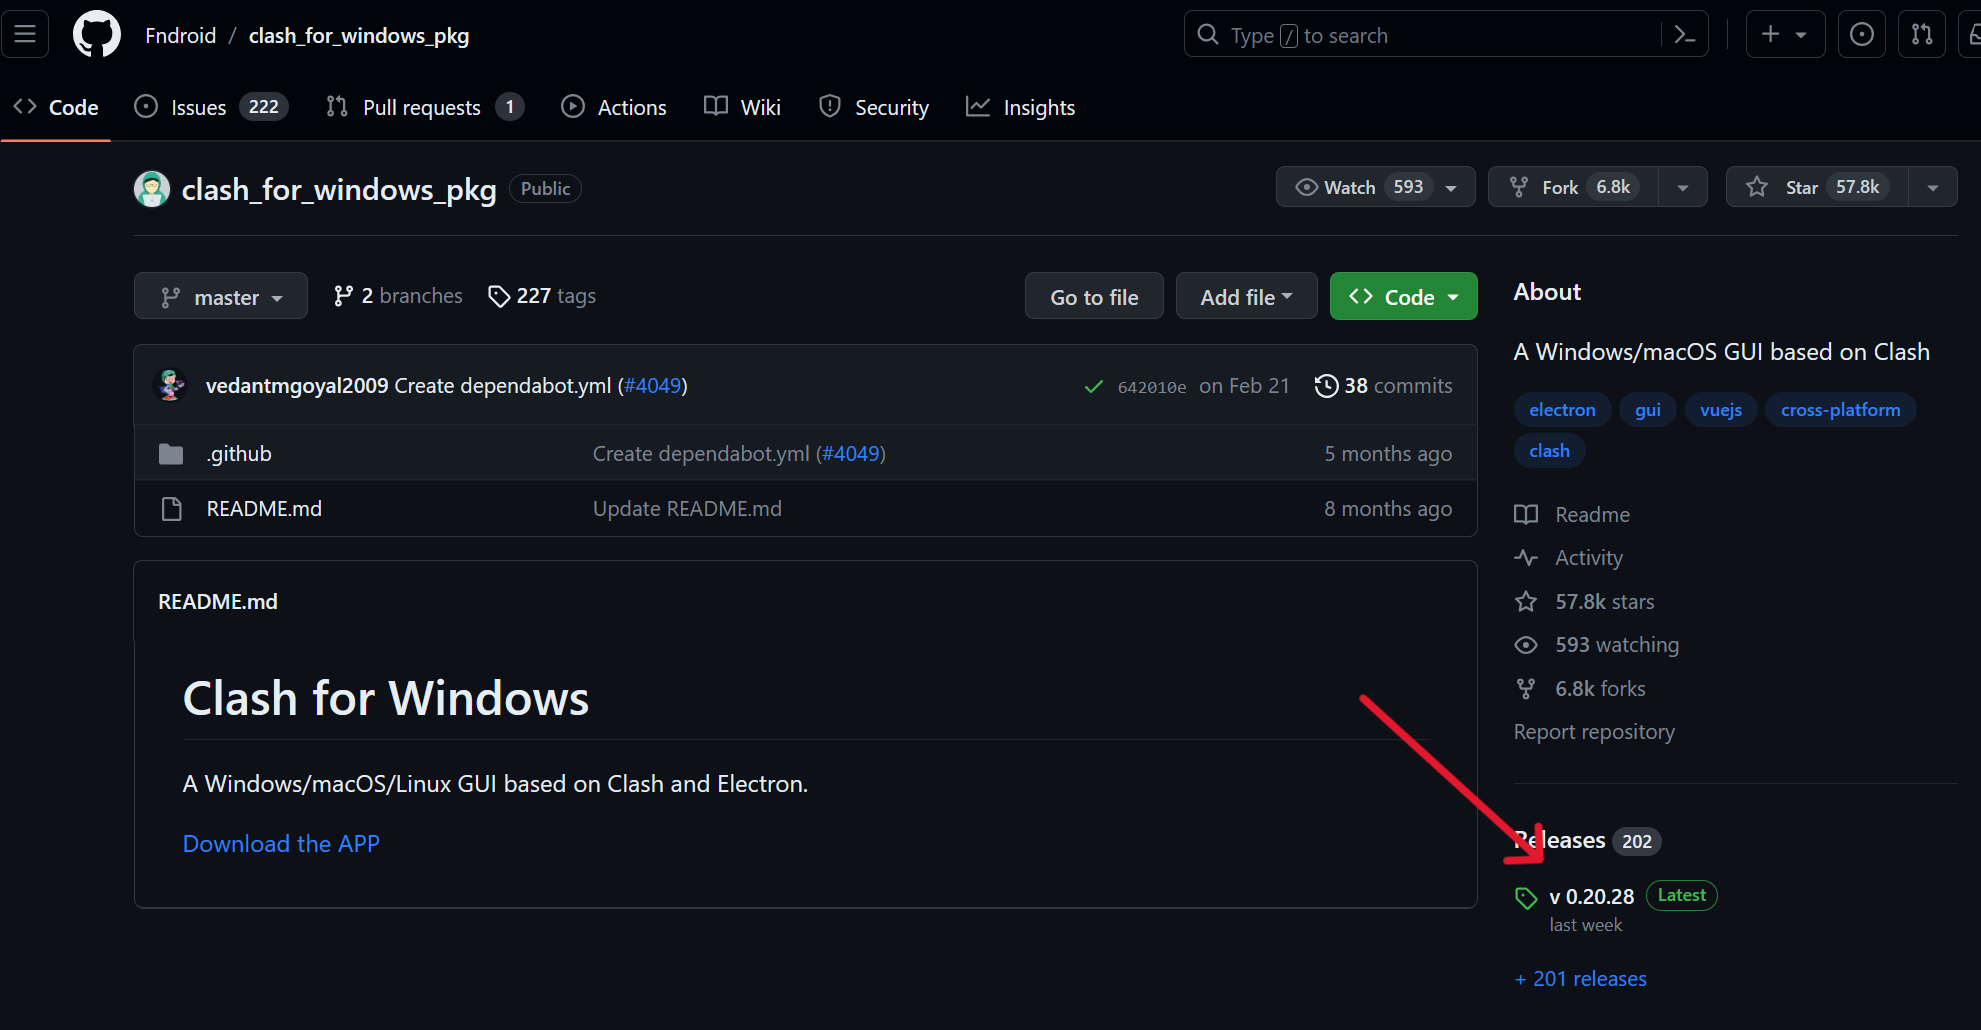Star the repository
This screenshot has height=1030, width=1981.
point(1817,187)
